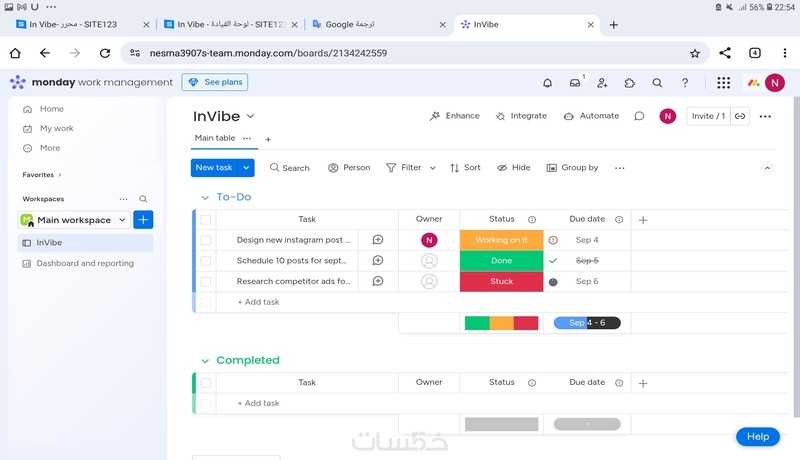
Task: Copy board link icon beside Invite
Action: click(740, 116)
